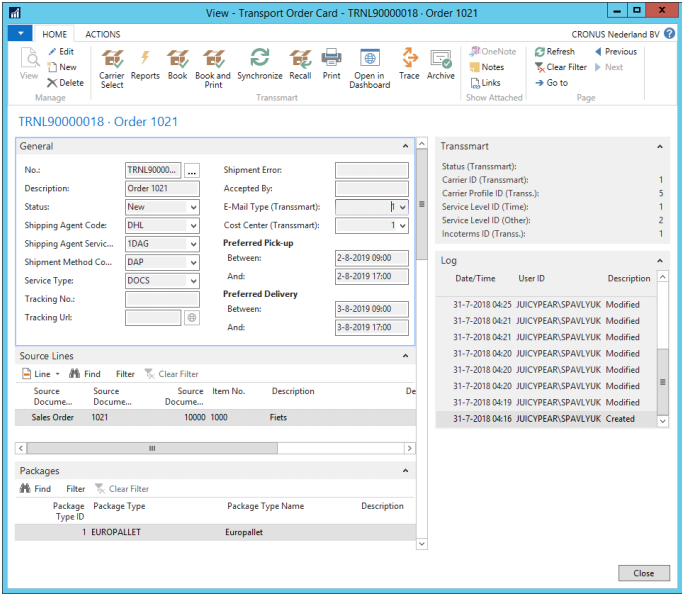
Task: Expand the Shipping Agent Code dropdown
Action: click(192, 226)
